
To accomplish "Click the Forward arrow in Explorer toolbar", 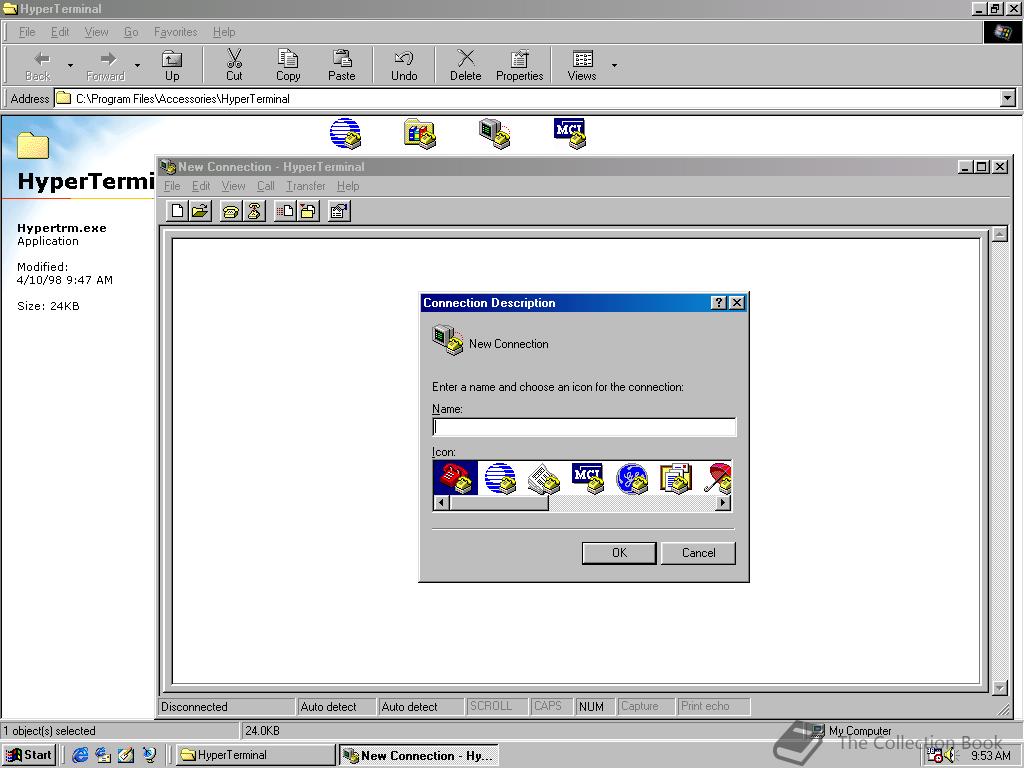I will (106, 65).
